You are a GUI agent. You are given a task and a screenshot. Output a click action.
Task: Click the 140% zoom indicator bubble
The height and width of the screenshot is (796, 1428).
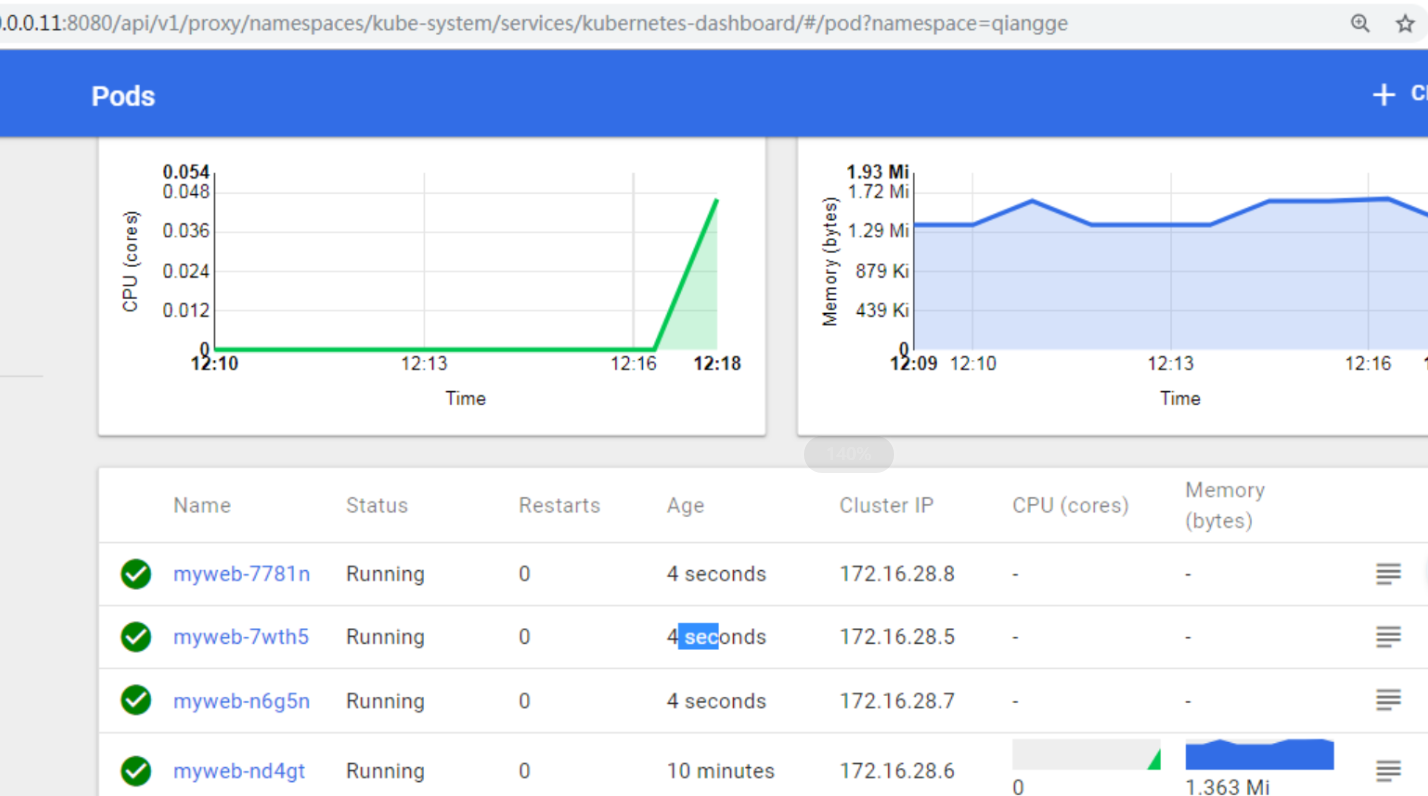848,455
